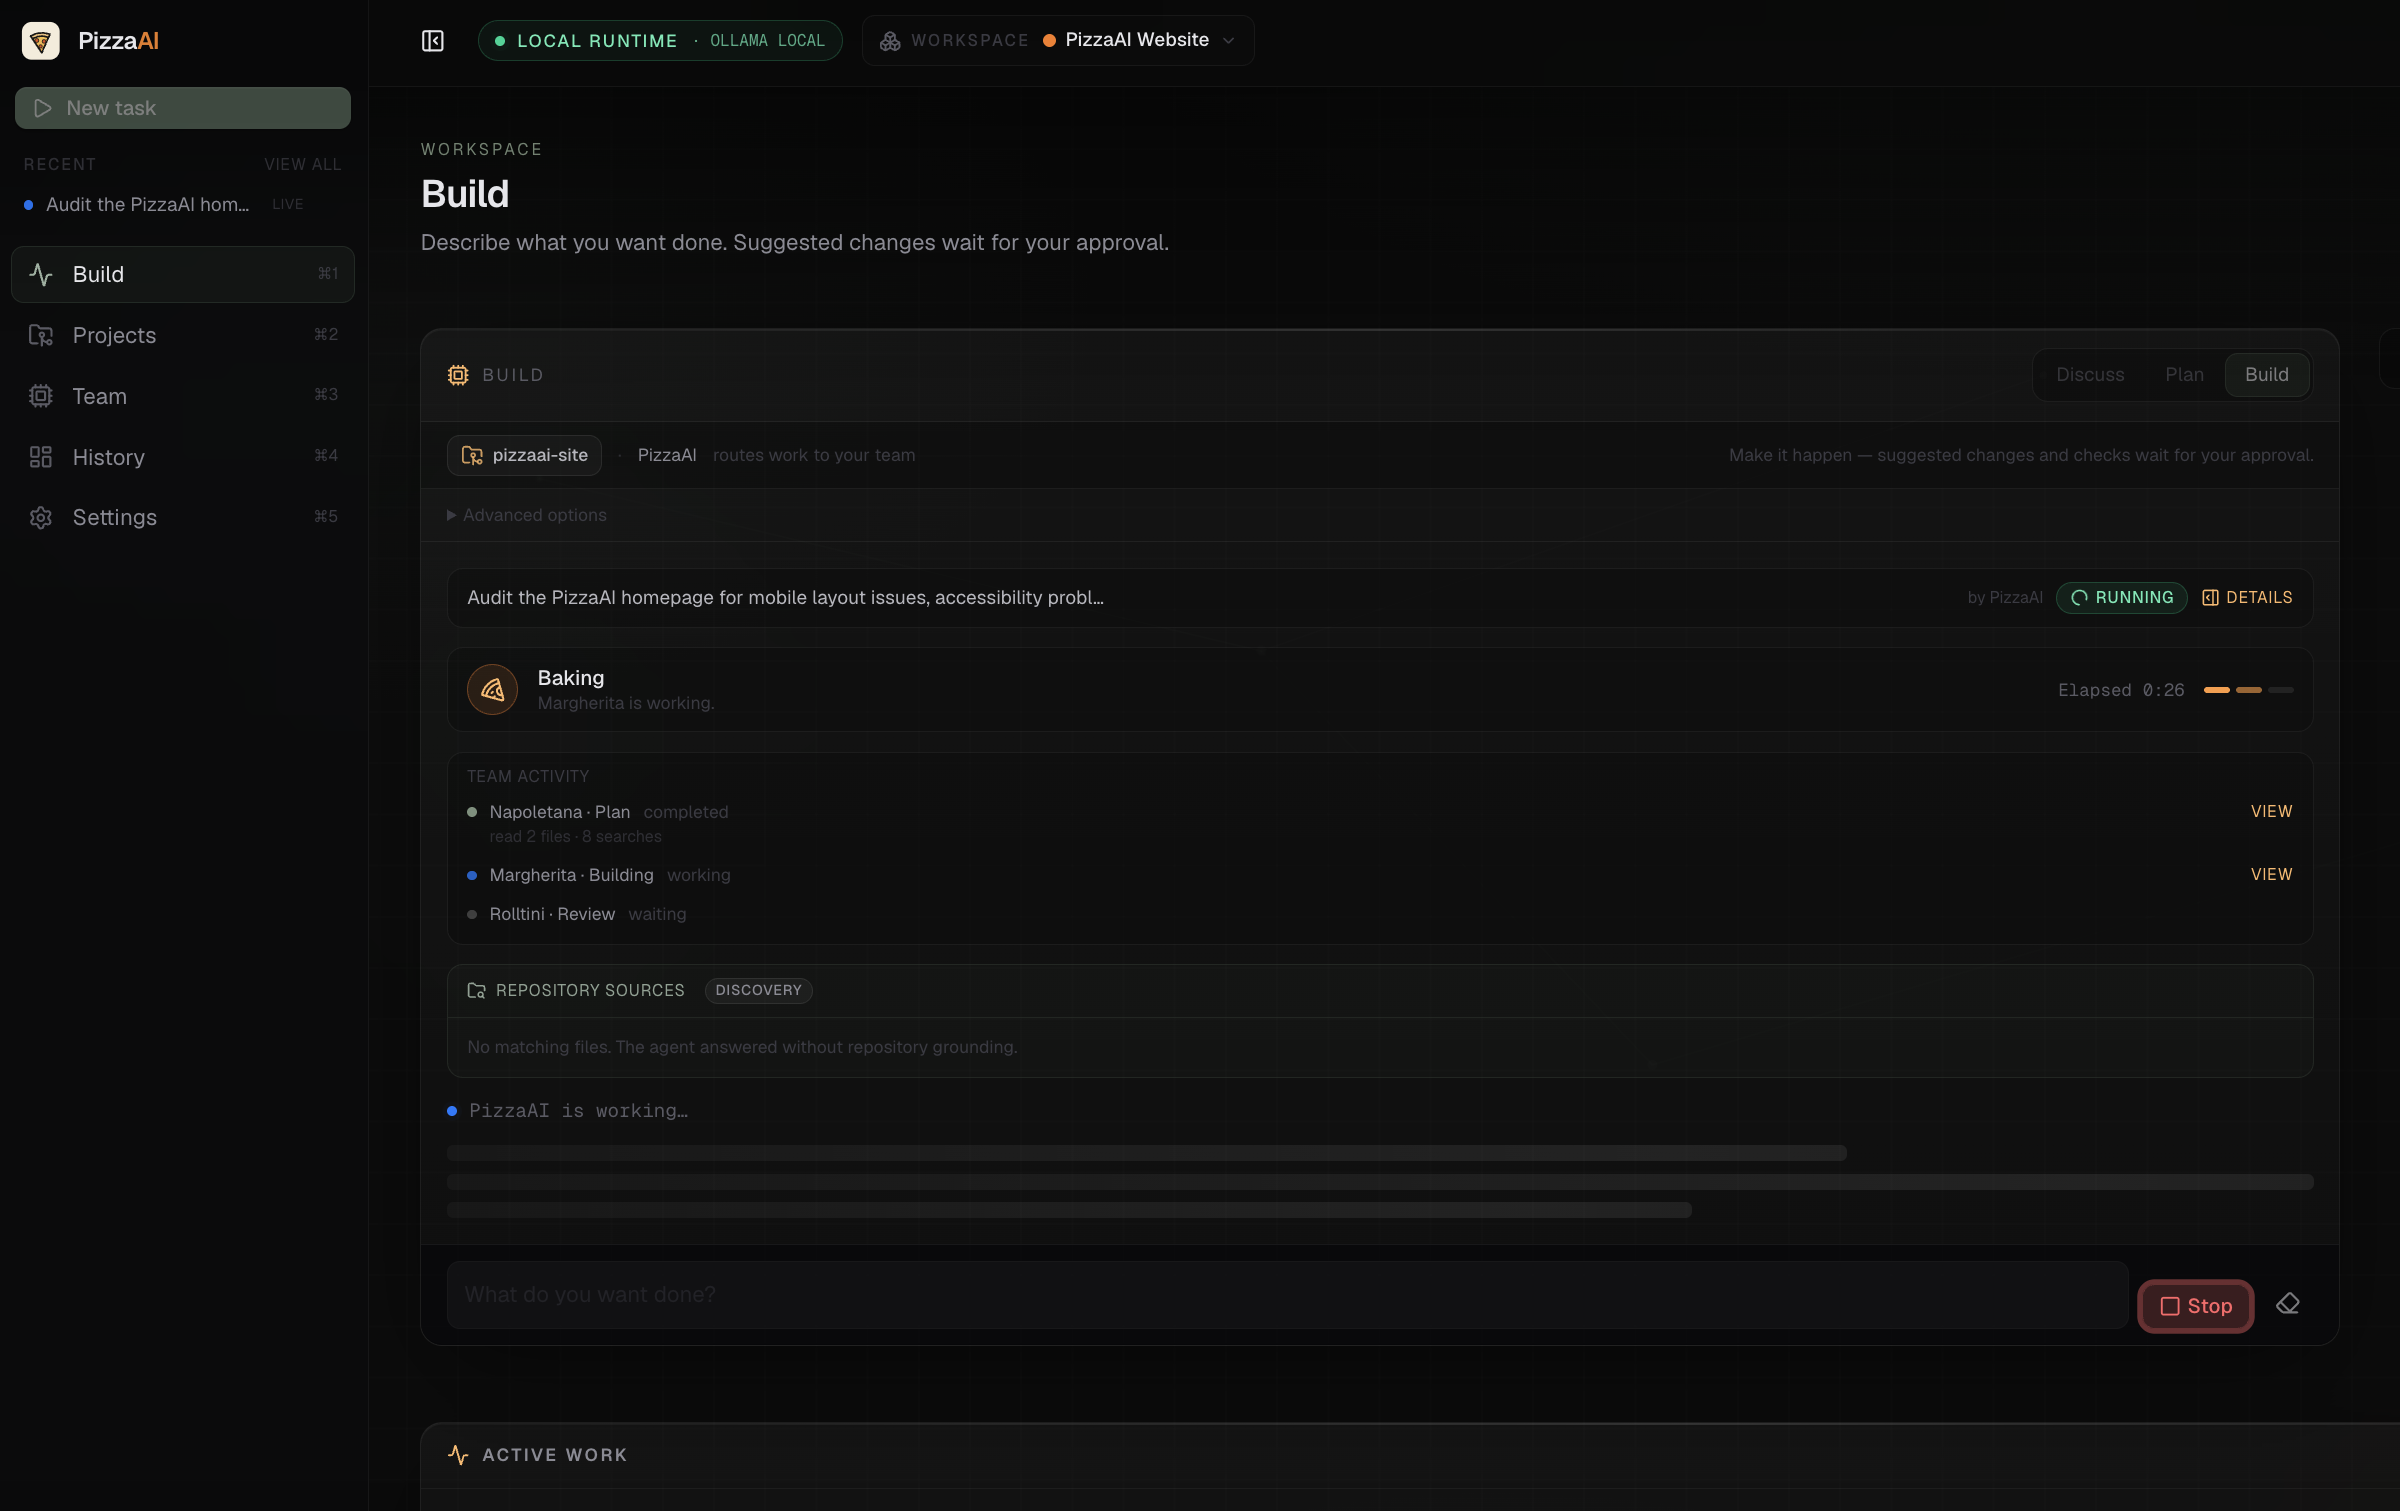Image resolution: width=2400 pixels, height=1511 pixels.
Task: Click the "PizzaAI is working…" status text
Action: (x=578, y=1111)
